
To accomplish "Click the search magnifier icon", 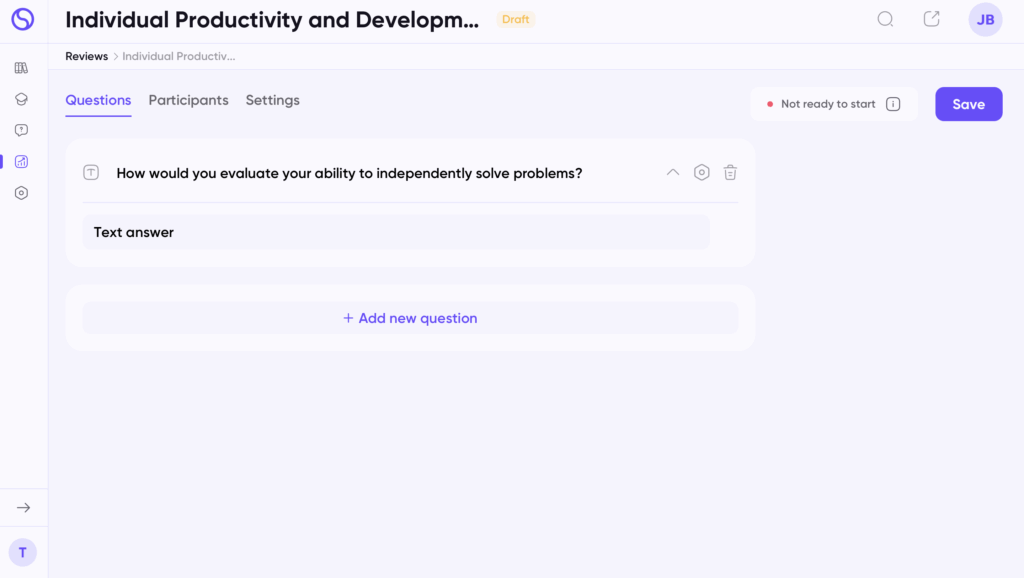I will pyautogui.click(x=885, y=19).
